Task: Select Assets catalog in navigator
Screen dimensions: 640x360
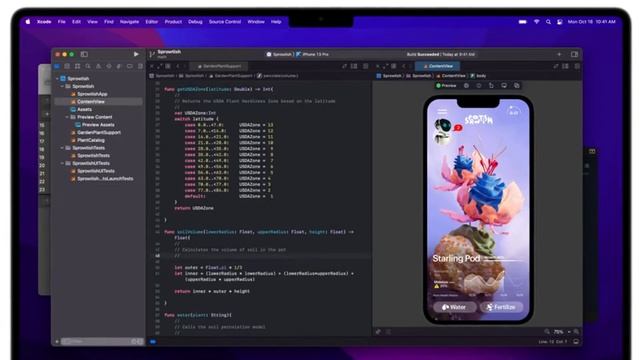Action: 81,109
